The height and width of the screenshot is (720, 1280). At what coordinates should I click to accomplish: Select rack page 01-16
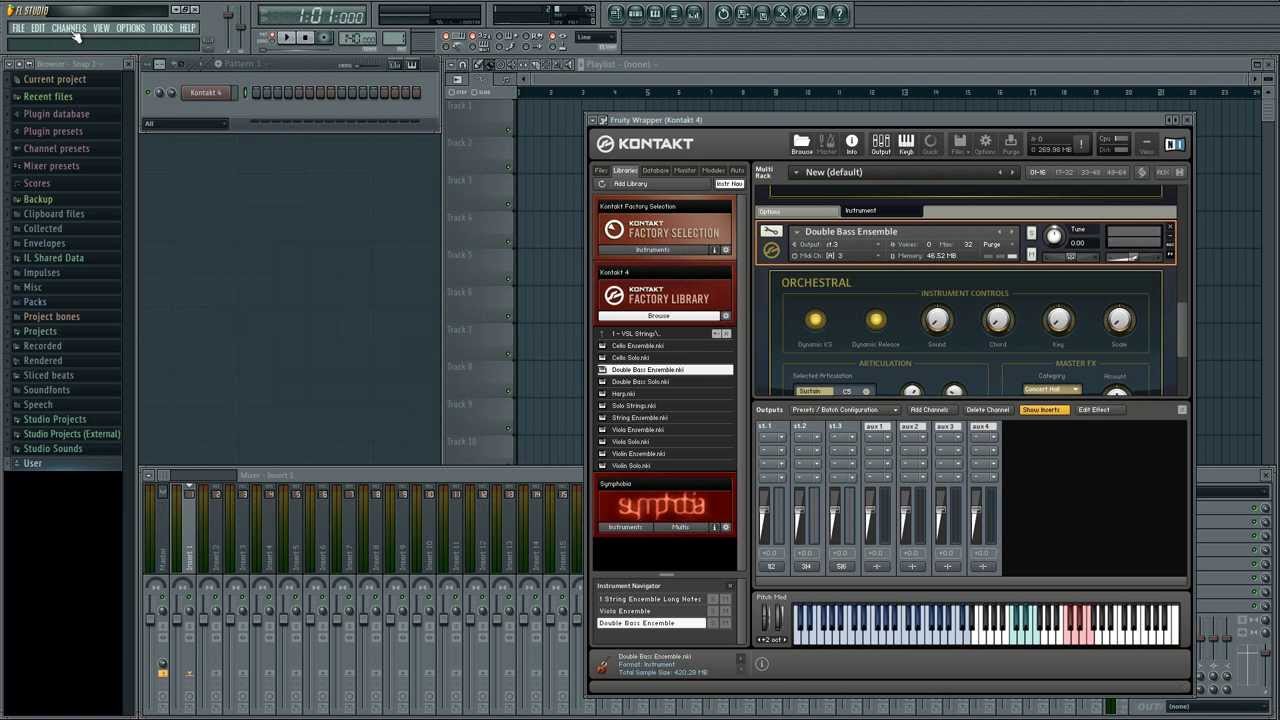[1037, 172]
